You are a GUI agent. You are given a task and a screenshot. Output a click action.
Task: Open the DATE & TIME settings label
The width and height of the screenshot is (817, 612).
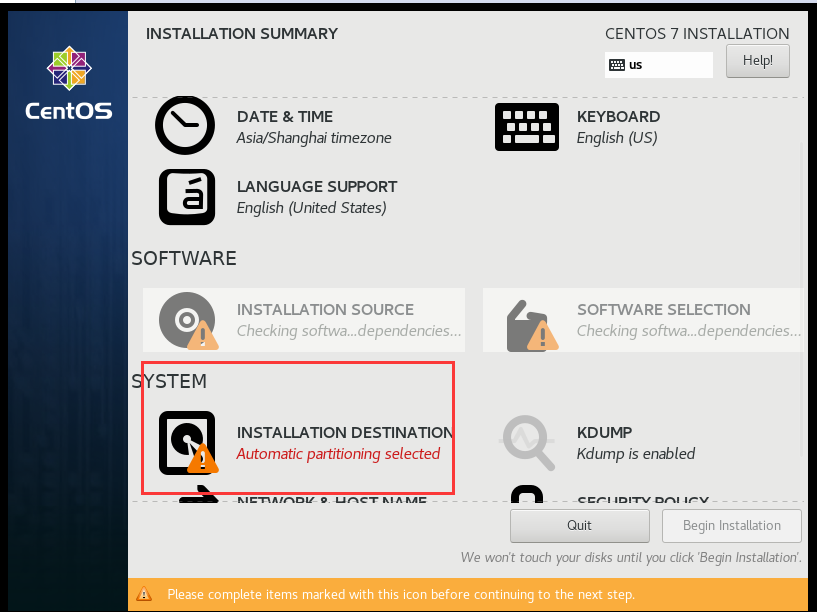[x=284, y=117]
